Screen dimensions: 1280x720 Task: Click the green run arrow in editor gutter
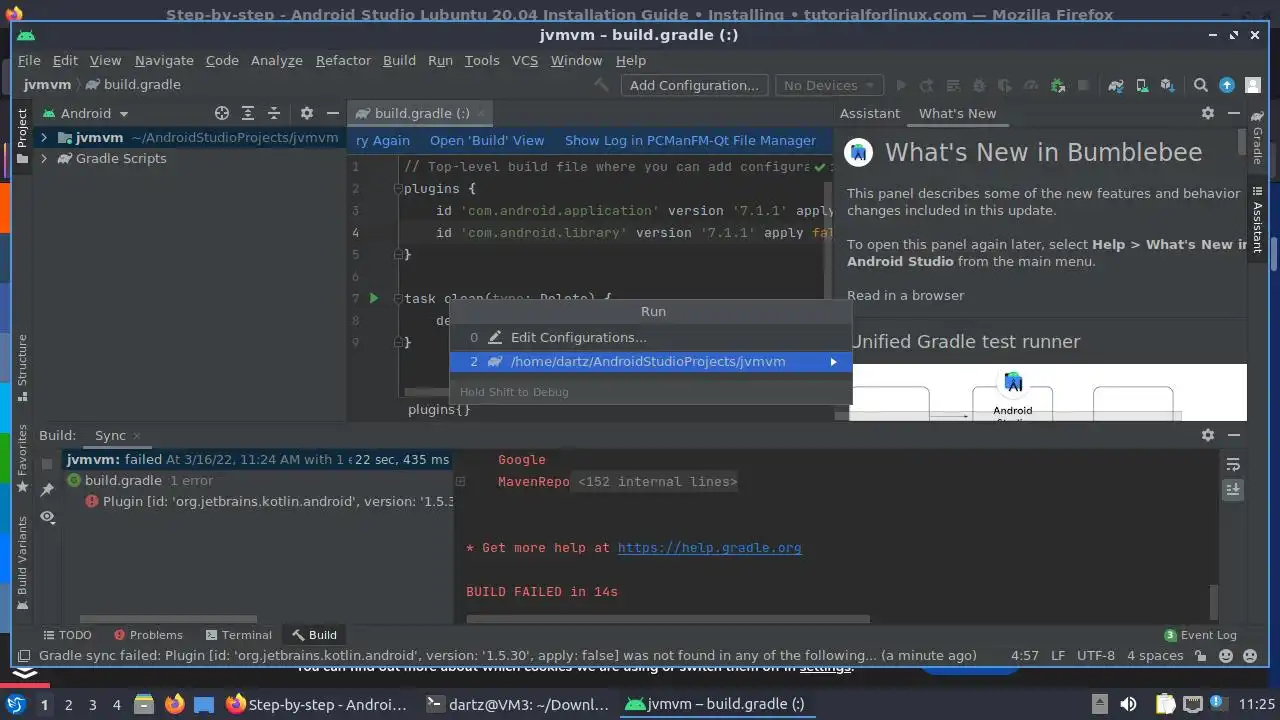click(x=374, y=298)
